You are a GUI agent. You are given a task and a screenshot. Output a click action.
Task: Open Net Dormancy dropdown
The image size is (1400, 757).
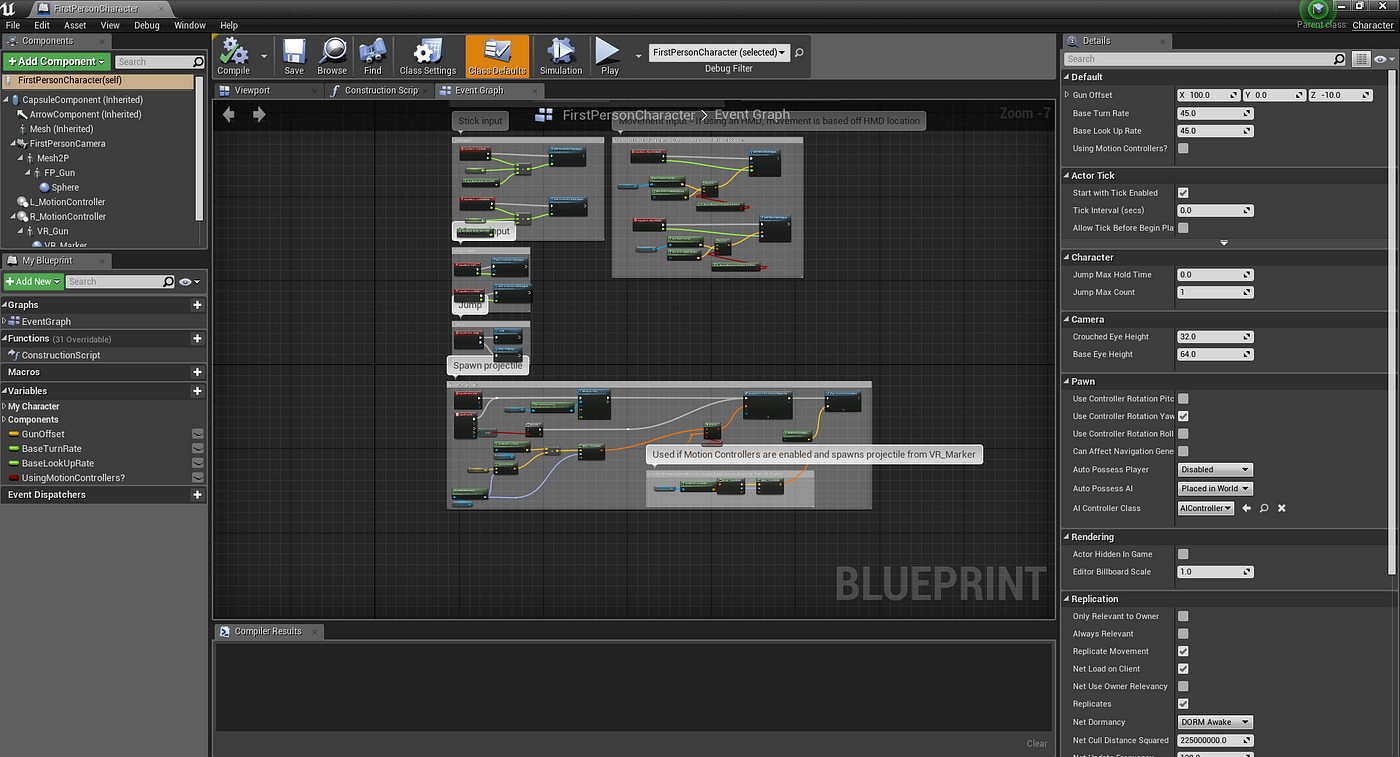[x=1215, y=722]
